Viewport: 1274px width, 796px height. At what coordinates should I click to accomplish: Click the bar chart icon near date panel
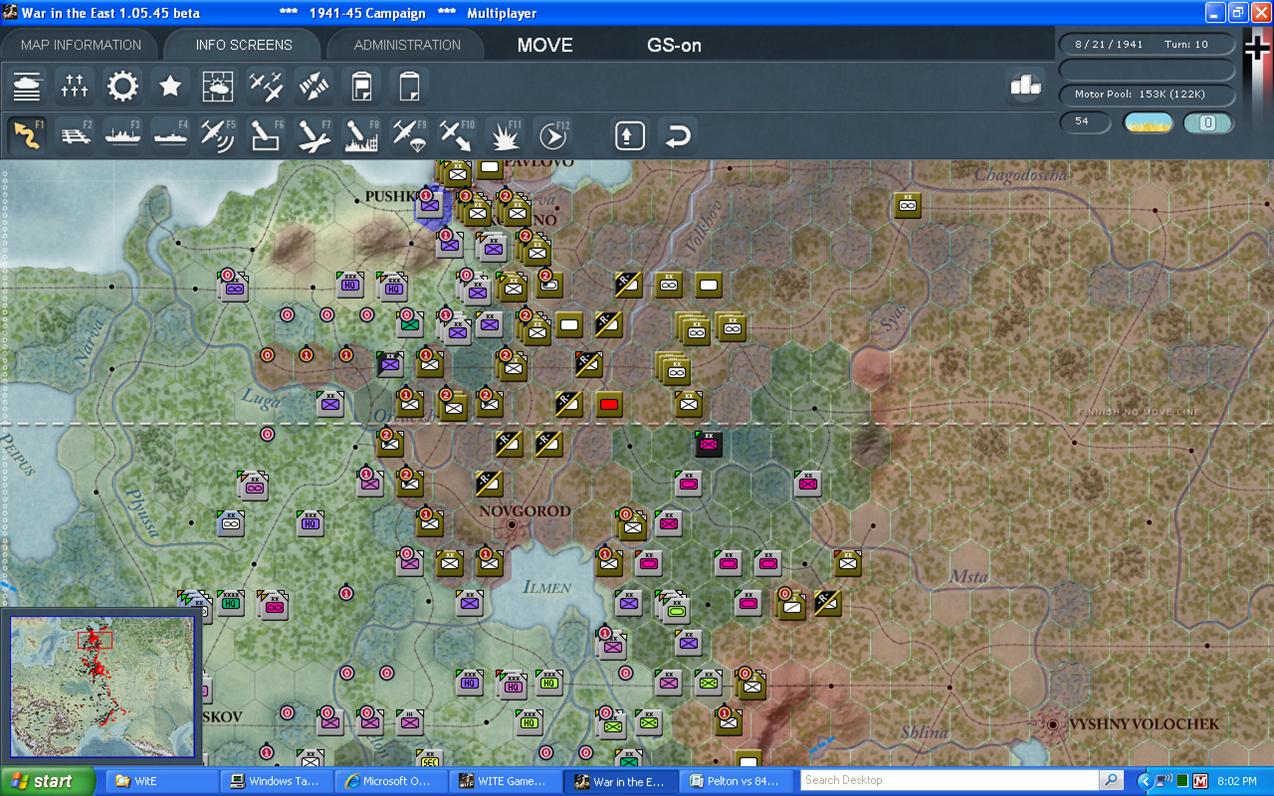[1025, 86]
